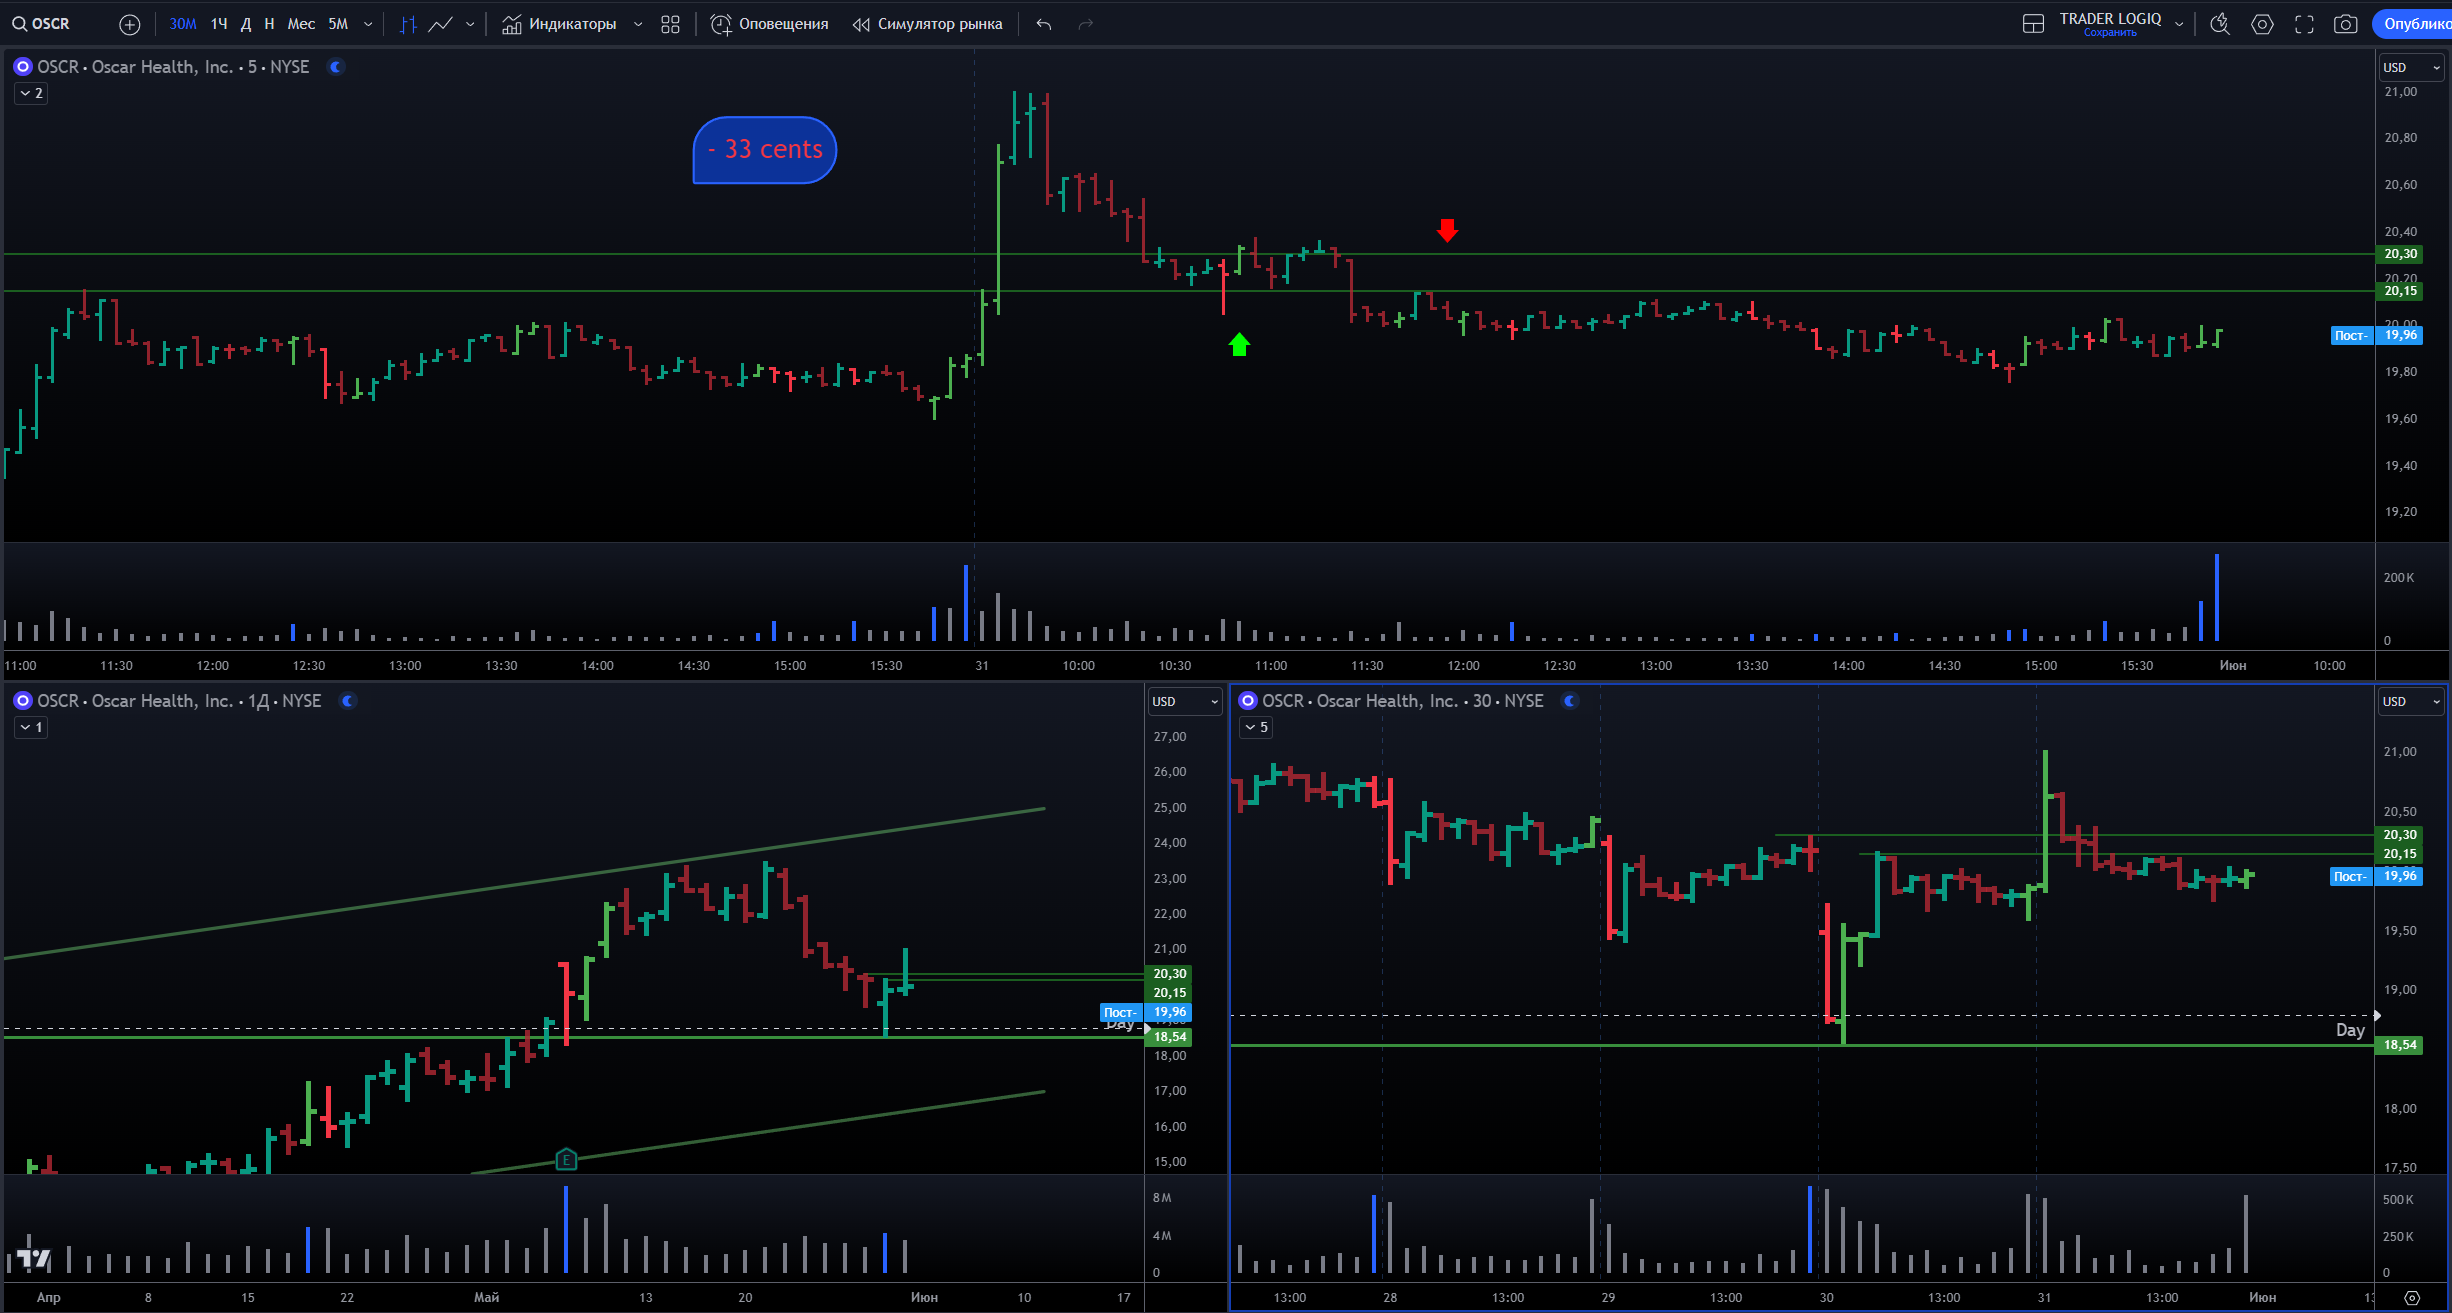The width and height of the screenshot is (2452, 1313).
Task: Open USD currency dropdown on 30-minute chart
Action: tap(2411, 701)
